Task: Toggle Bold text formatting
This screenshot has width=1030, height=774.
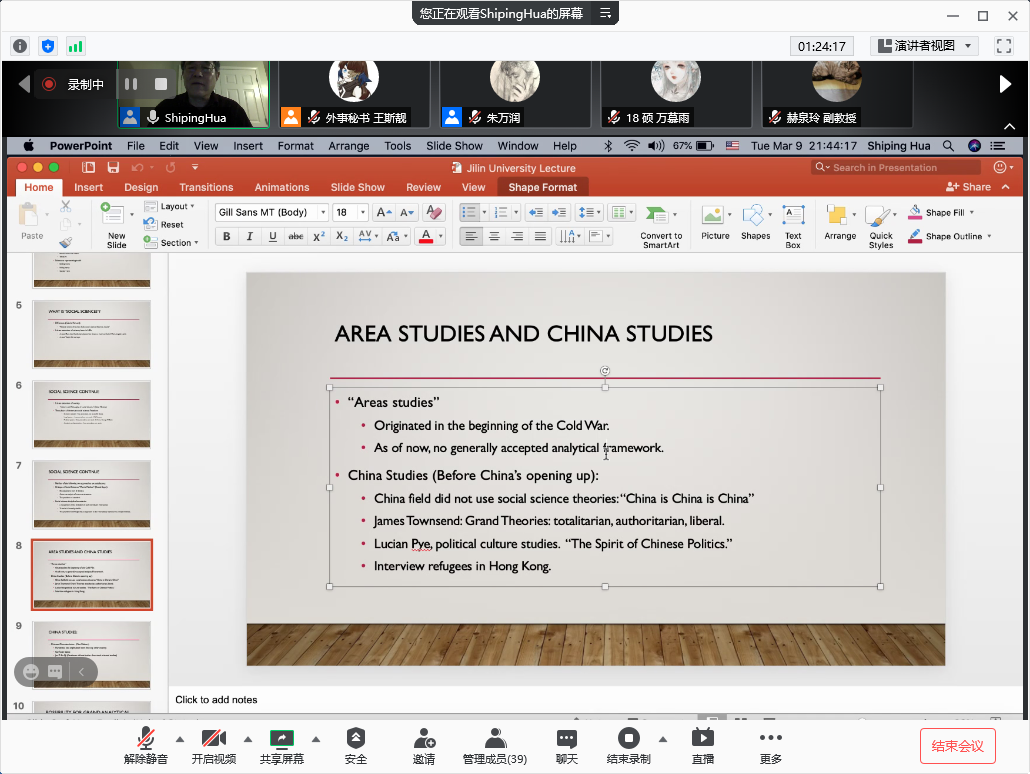Action: click(x=226, y=237)
